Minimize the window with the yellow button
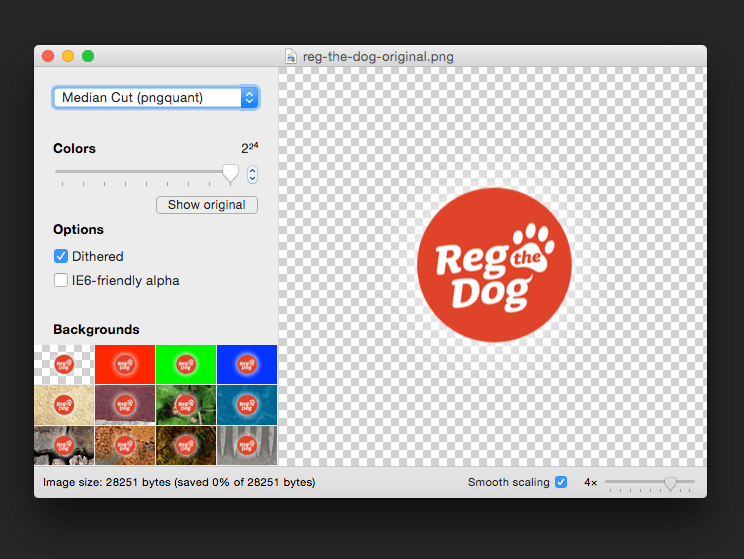The height and width of the screenshot is (559, 744). click(x=68, y=56)
